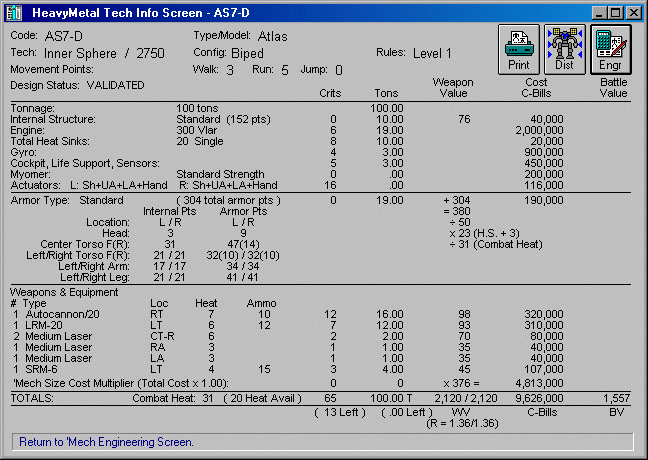Viewport: 648px width, 460px height.
Task: Click the (R = 1.36/1.36) ratio text
Action: pyautogui.click(x=462, y=424)
